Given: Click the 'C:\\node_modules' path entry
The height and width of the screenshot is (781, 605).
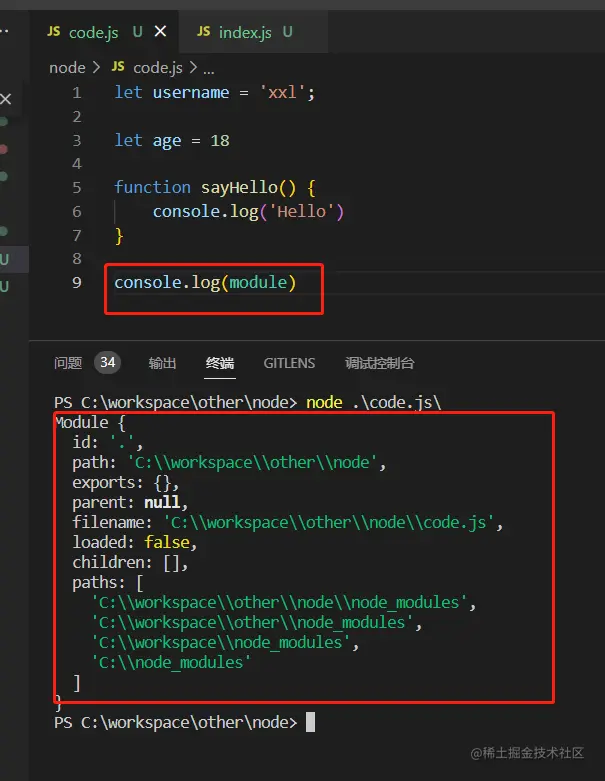Looking at the screenshot, I should tap(171, 662).
